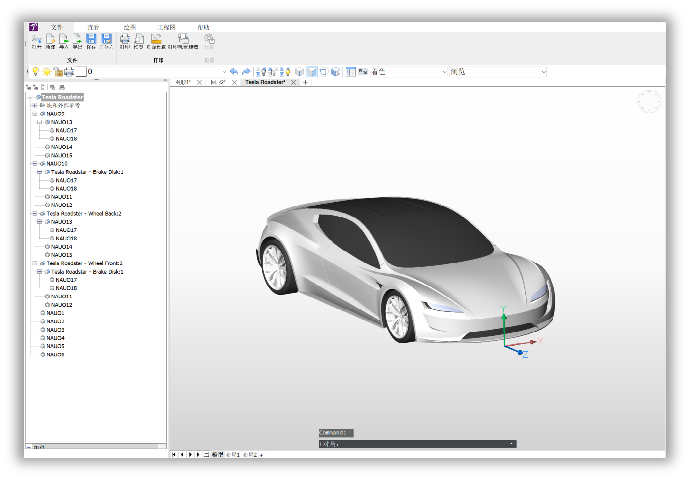Collapse the Tesla Roadster - Wheel Front:2 node
Image resolution: width=691 pixels, height=481 pixels.
coord(34,263)
